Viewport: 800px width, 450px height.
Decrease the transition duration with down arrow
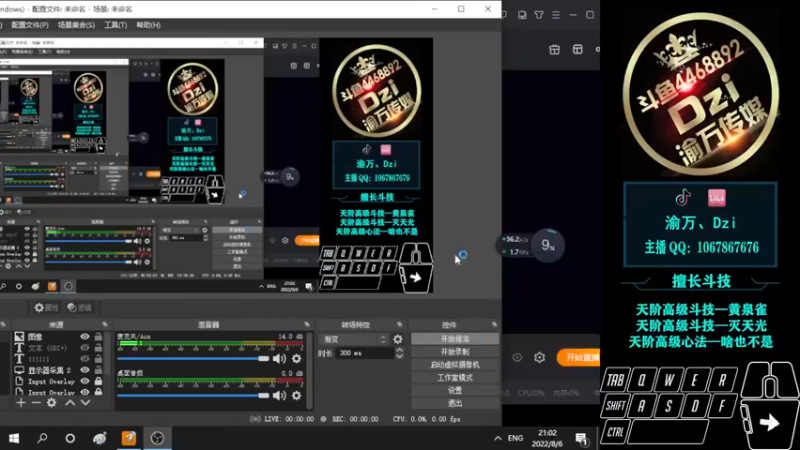399,356
